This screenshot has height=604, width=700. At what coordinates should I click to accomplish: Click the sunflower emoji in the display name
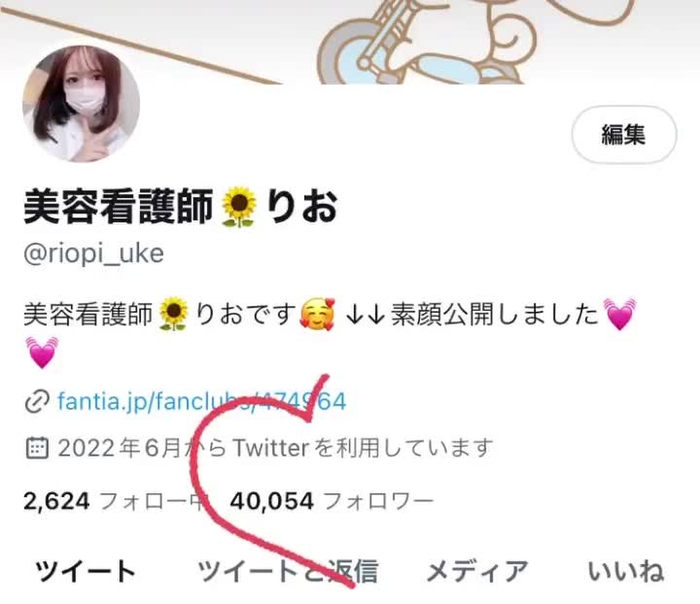[x=239, y=207]
